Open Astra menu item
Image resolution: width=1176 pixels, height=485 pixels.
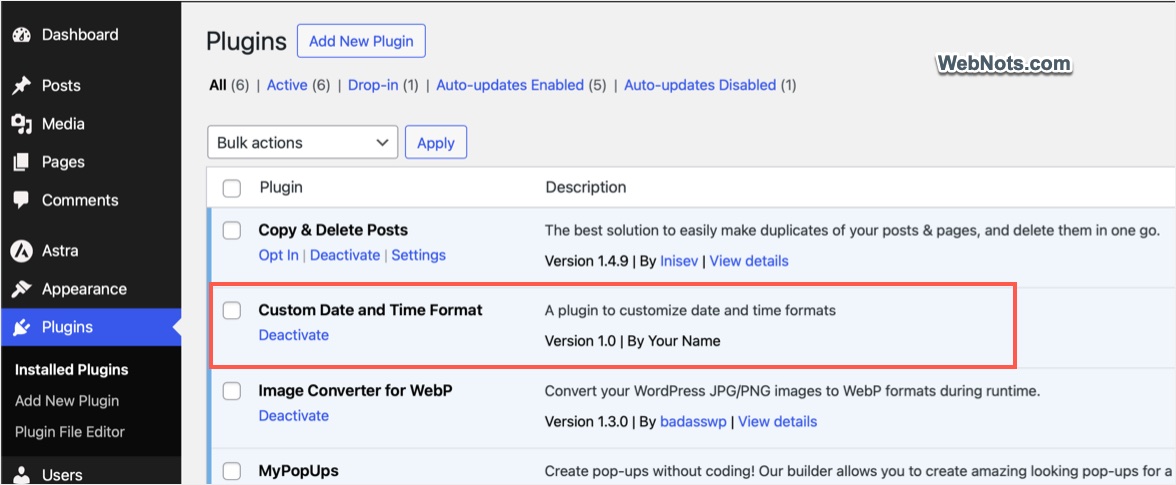(x=90, y=251)
